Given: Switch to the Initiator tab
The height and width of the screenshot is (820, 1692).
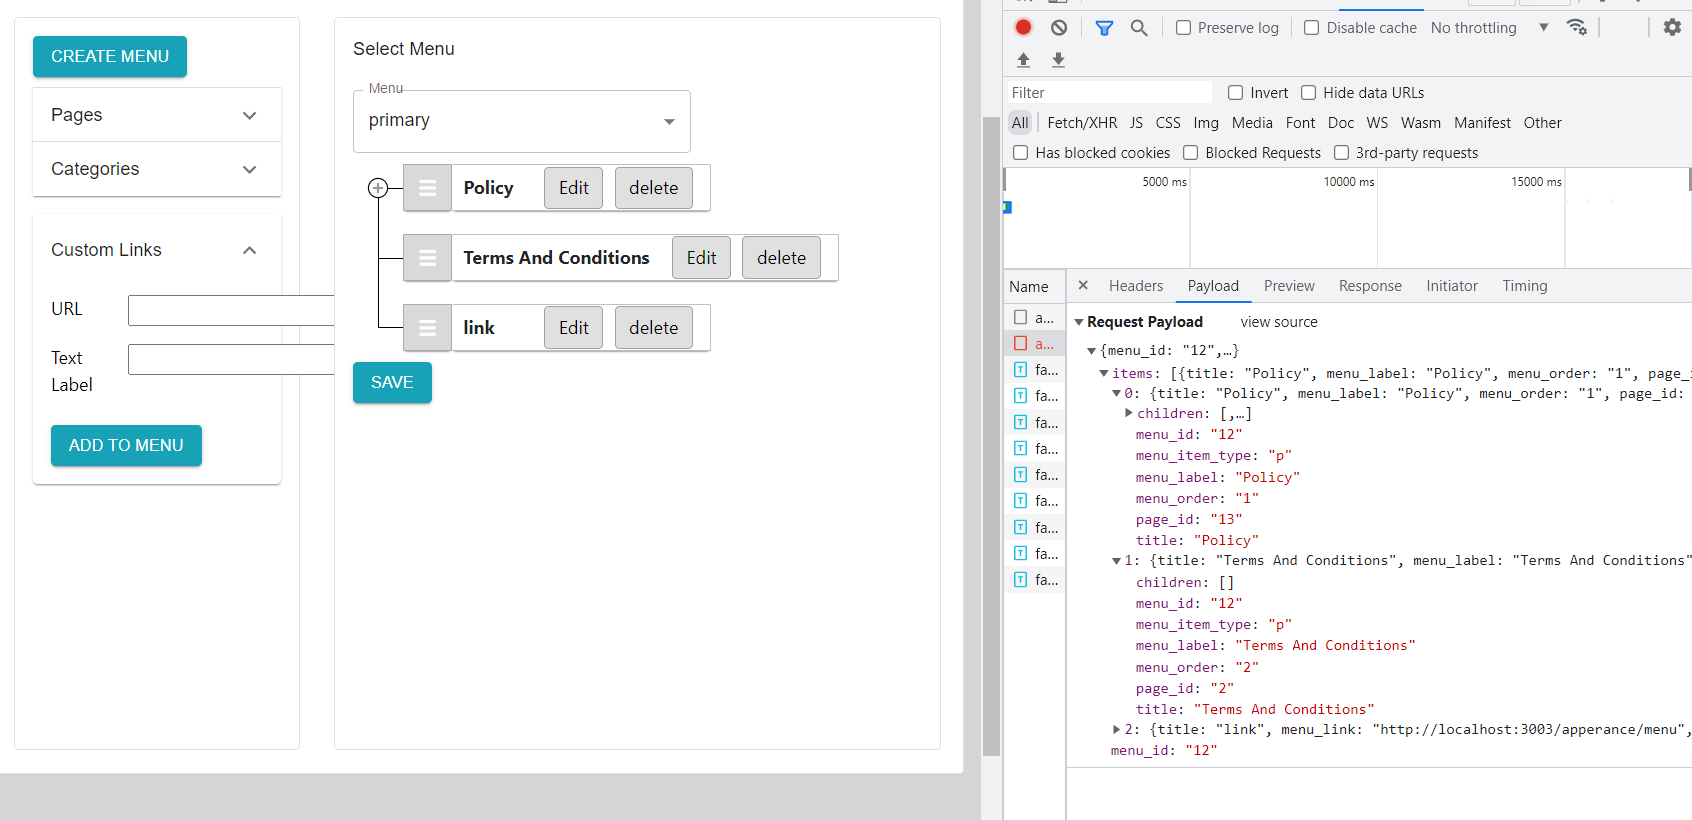Looking at the screenshot, I should pos(1452,286).
